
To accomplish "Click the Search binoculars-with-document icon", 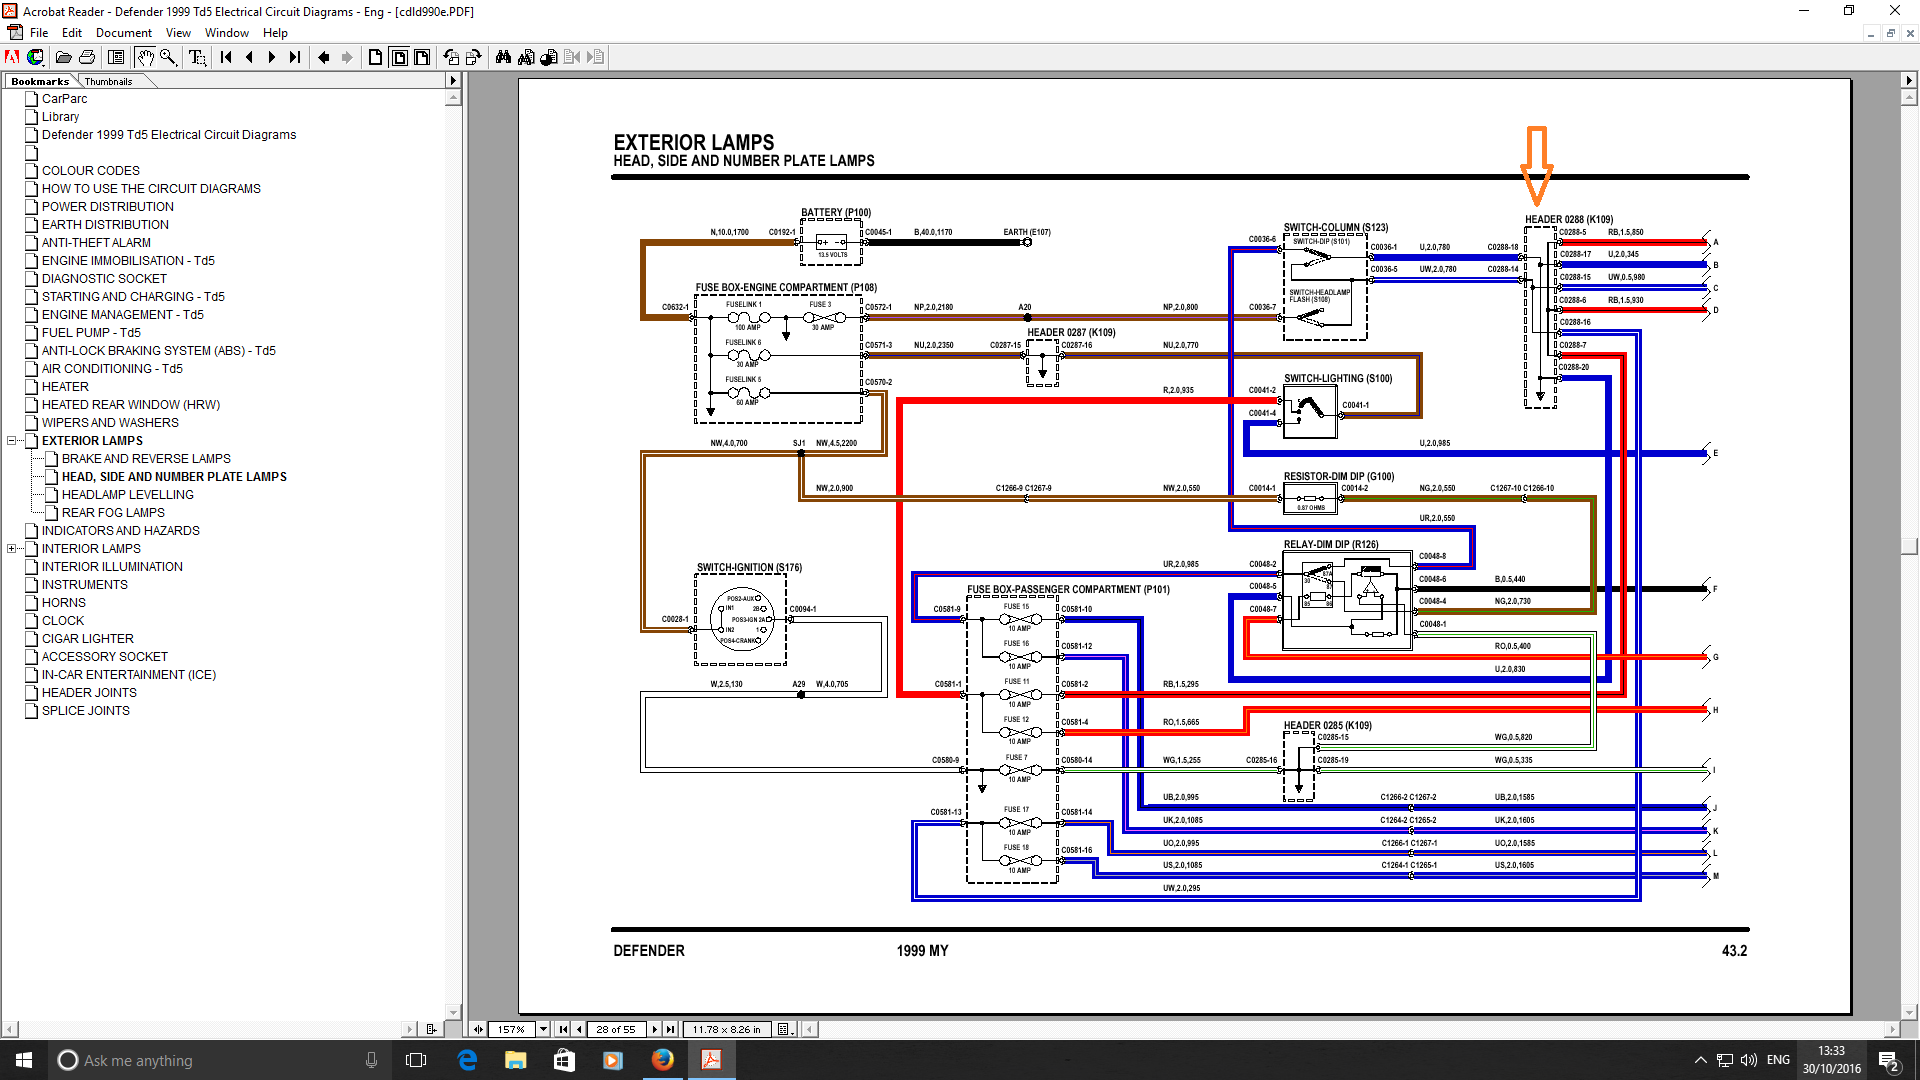I will (x=526, y=57).
